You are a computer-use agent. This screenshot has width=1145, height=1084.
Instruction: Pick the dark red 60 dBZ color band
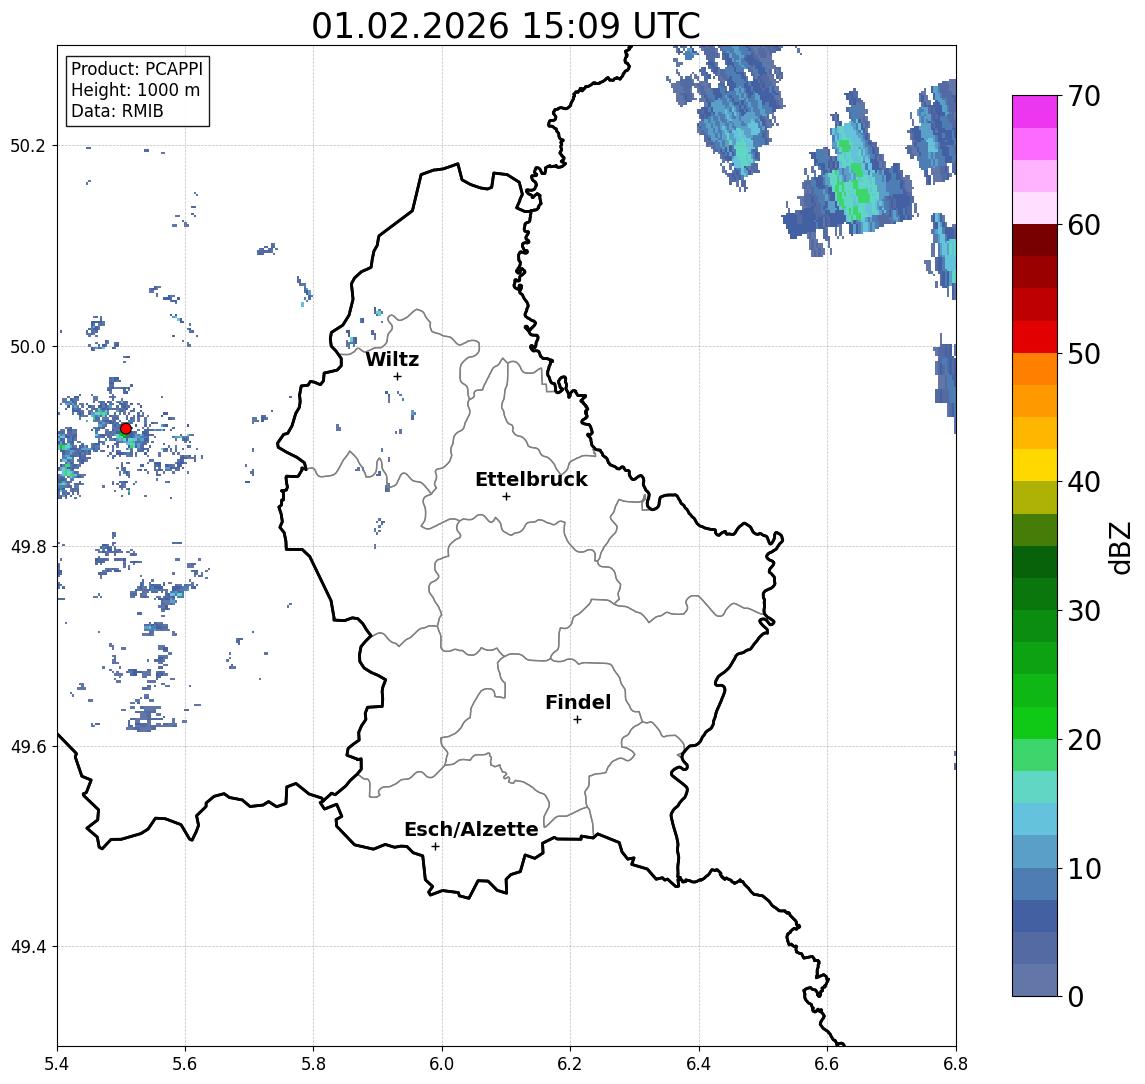1035,240
